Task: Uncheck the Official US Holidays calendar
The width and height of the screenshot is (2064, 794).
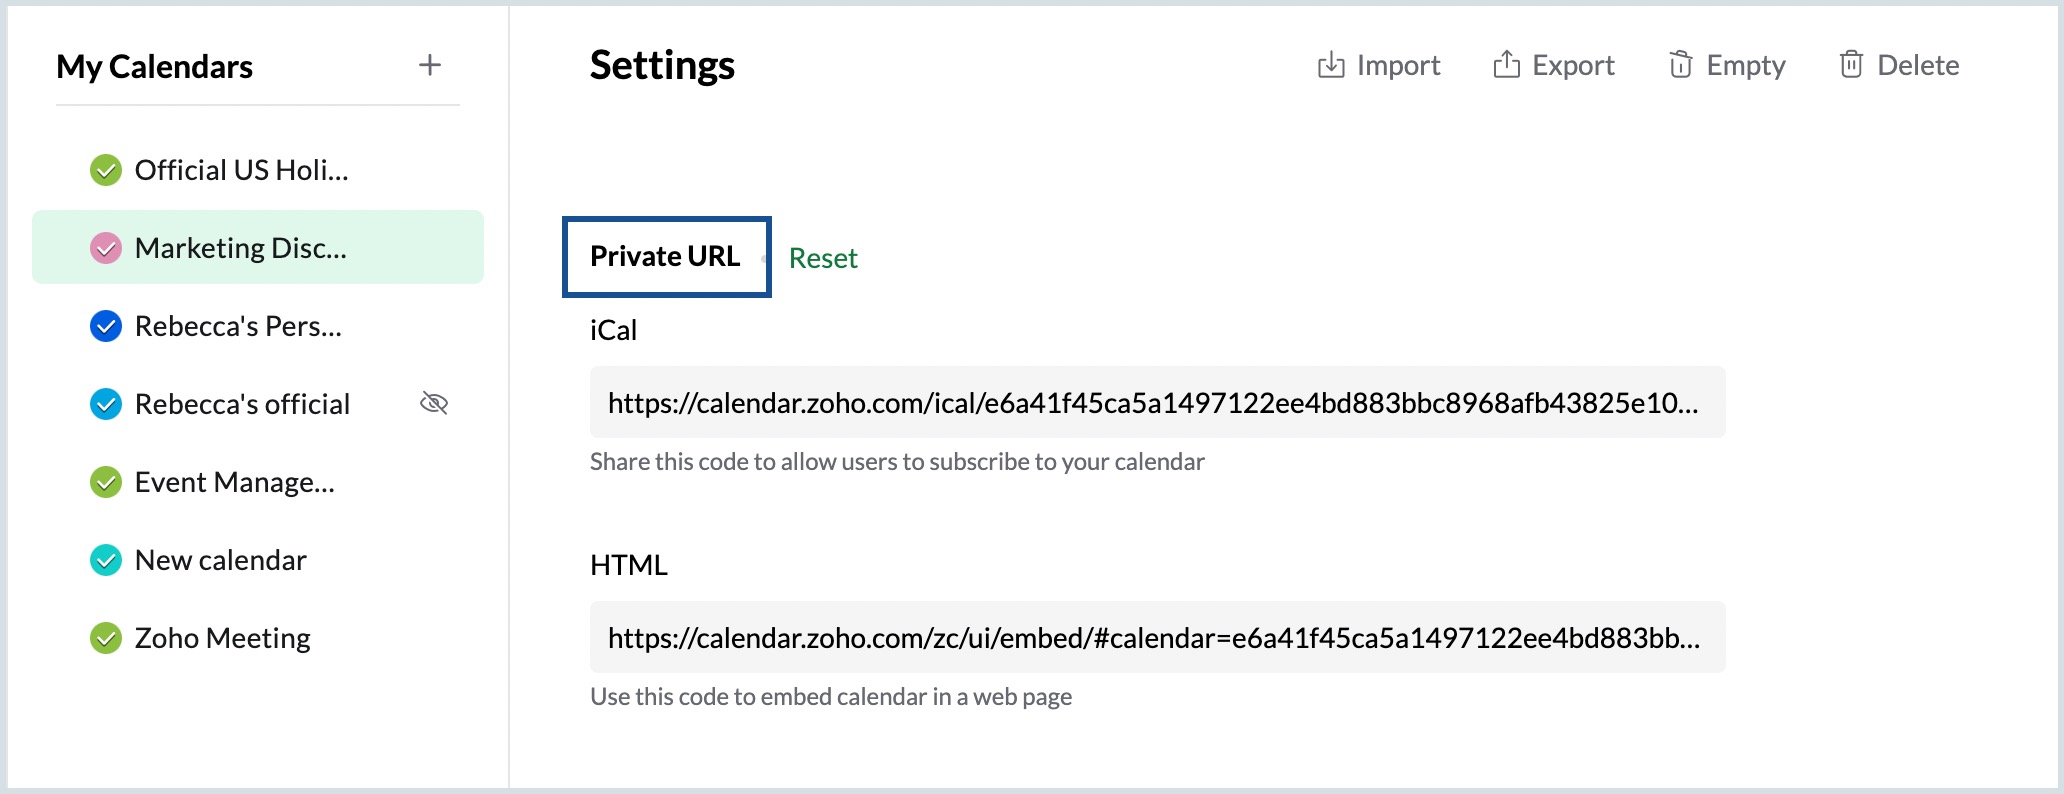Action: coord(106,171)
